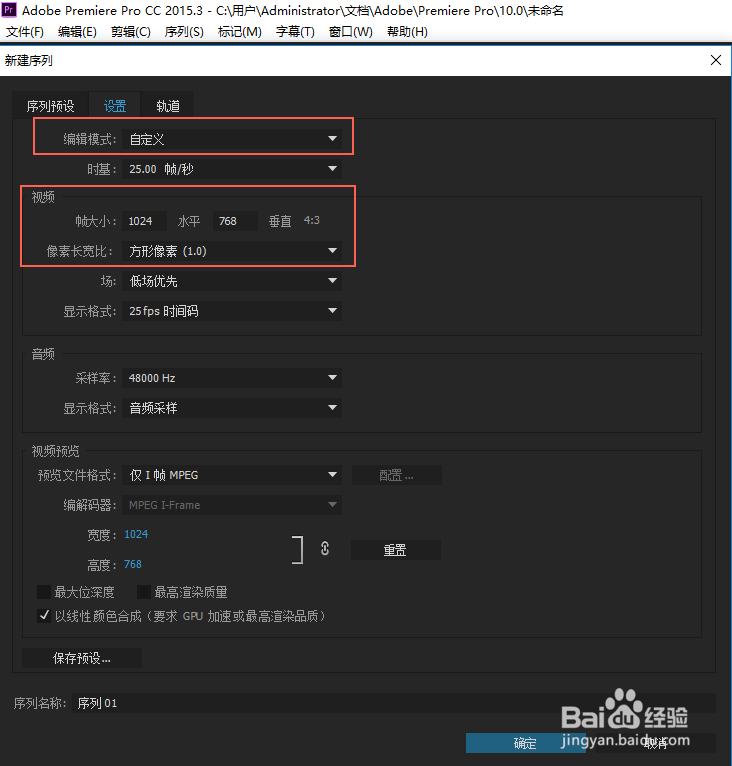Open the 序列(S) menu
The width and height of the screenshot is (732, 766).
tap(184, 32)
